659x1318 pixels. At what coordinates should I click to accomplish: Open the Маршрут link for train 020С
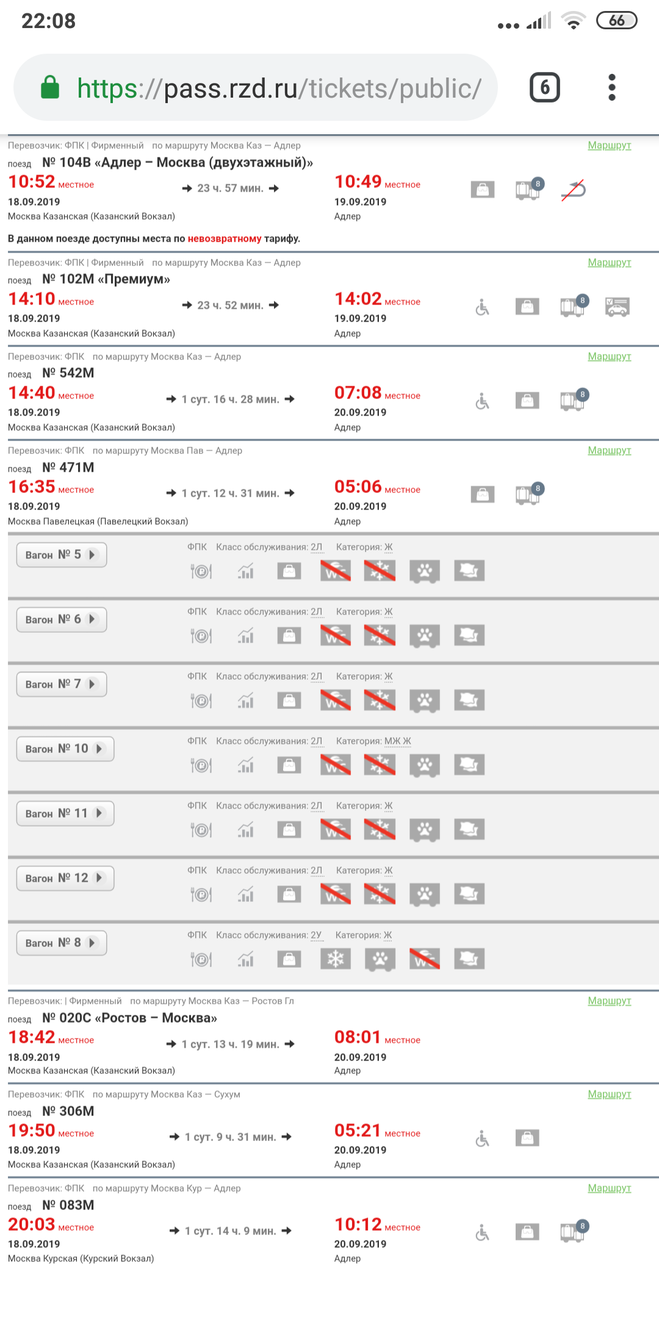click(x=609, y=1001)
